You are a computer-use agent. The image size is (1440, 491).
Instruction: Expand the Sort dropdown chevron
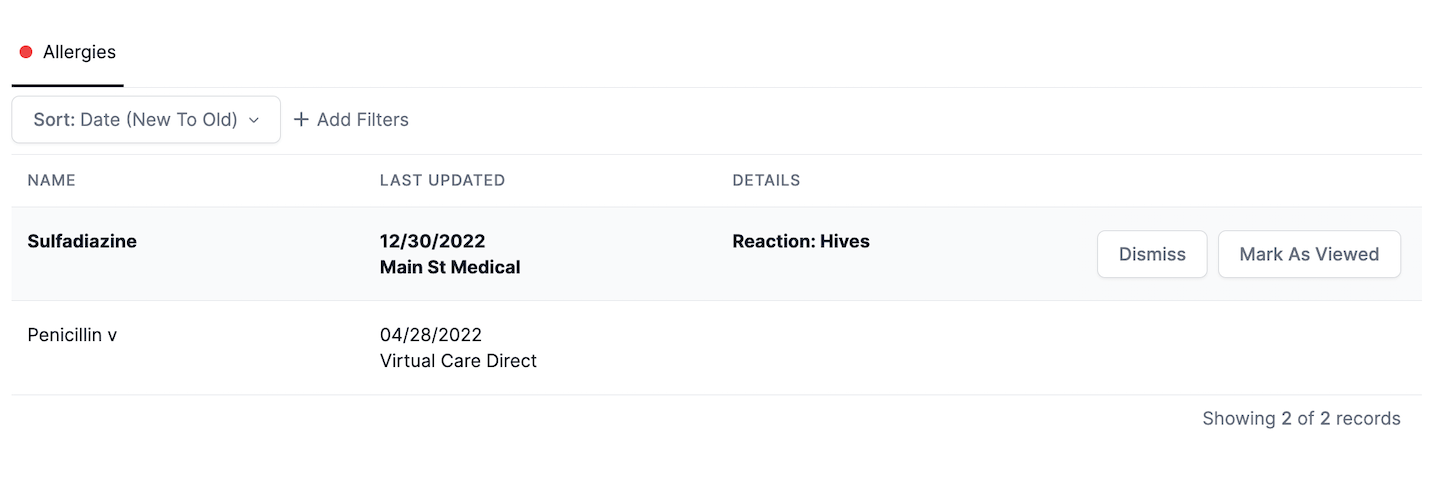tap(254, 120)
